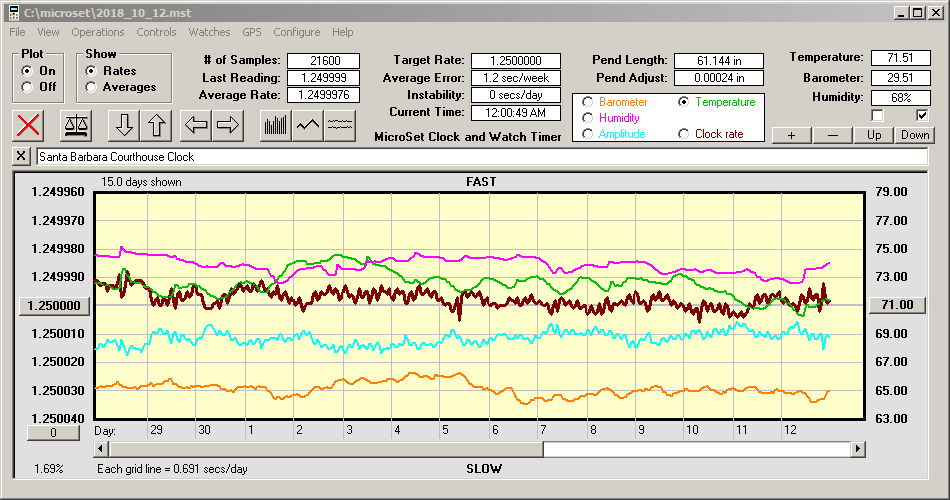Click the Barometer value field
Viewport: 950px width, 500px height.
pyautogui.click(x=900, y=78)
